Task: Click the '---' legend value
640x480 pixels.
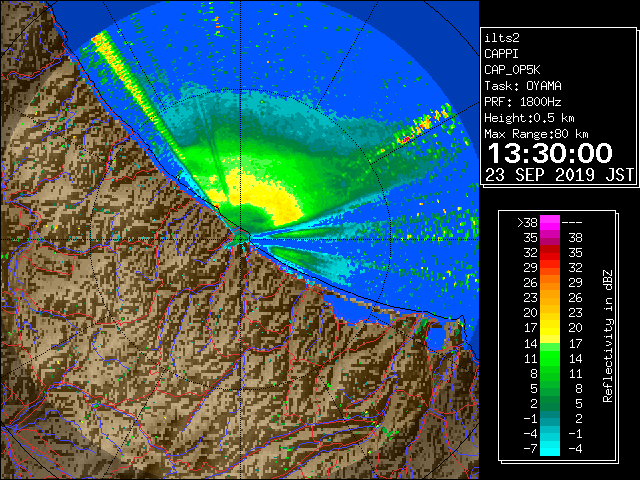Action: tap(572, 223)
